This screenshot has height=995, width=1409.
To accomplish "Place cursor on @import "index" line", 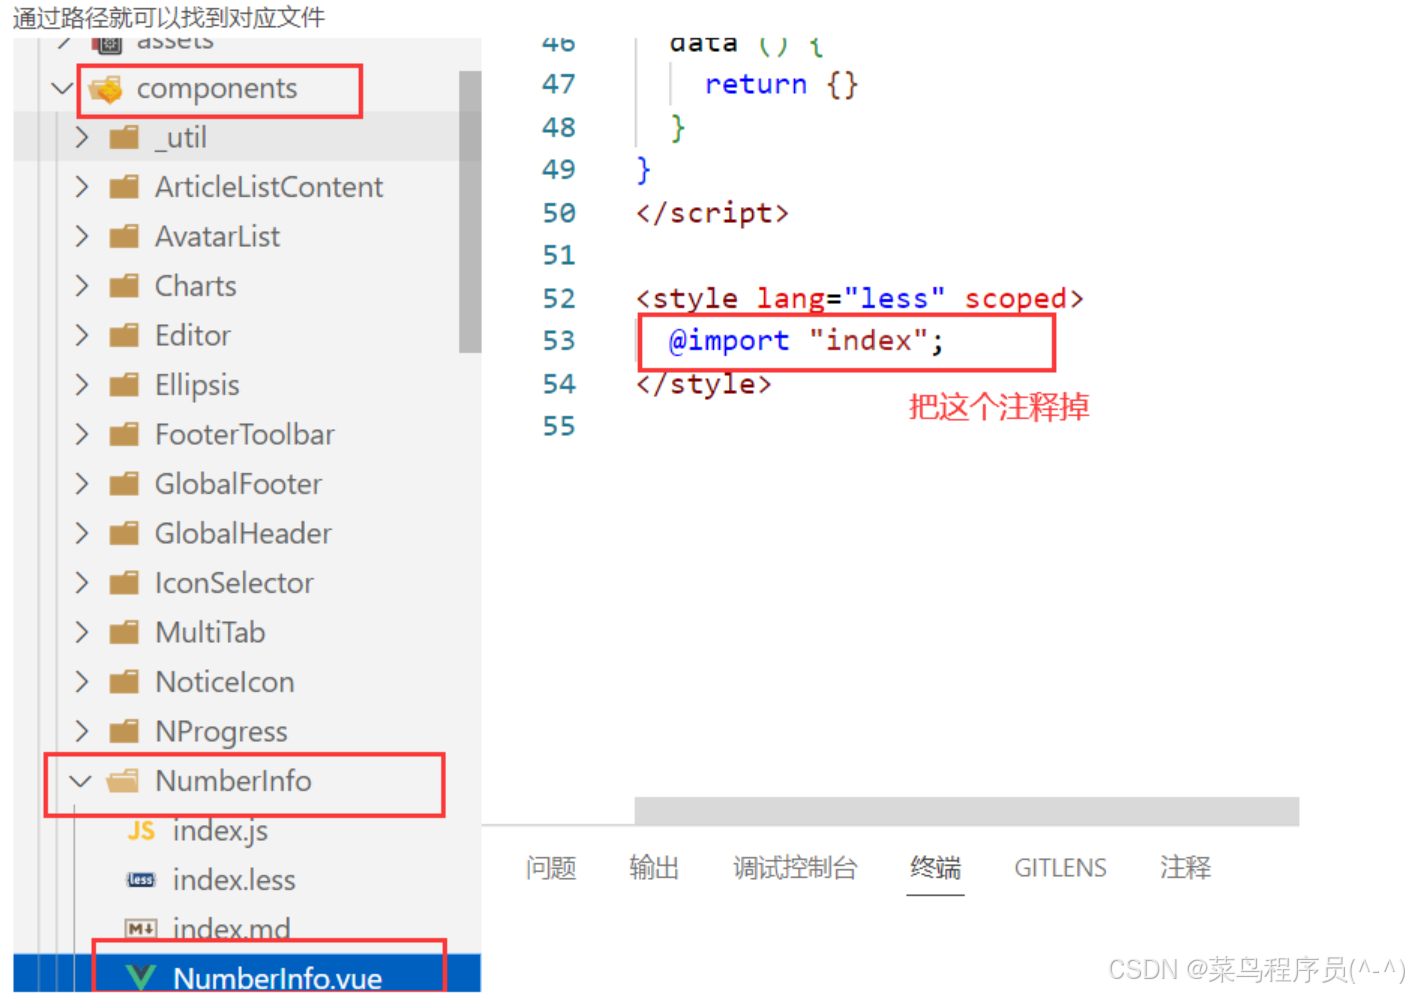I will (806, 341).
